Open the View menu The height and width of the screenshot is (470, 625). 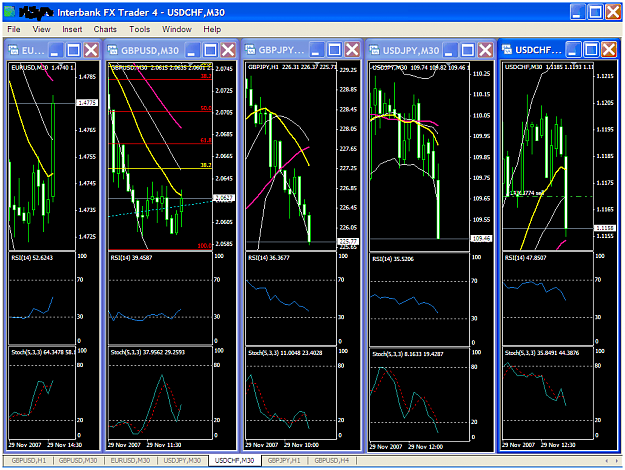41,29
